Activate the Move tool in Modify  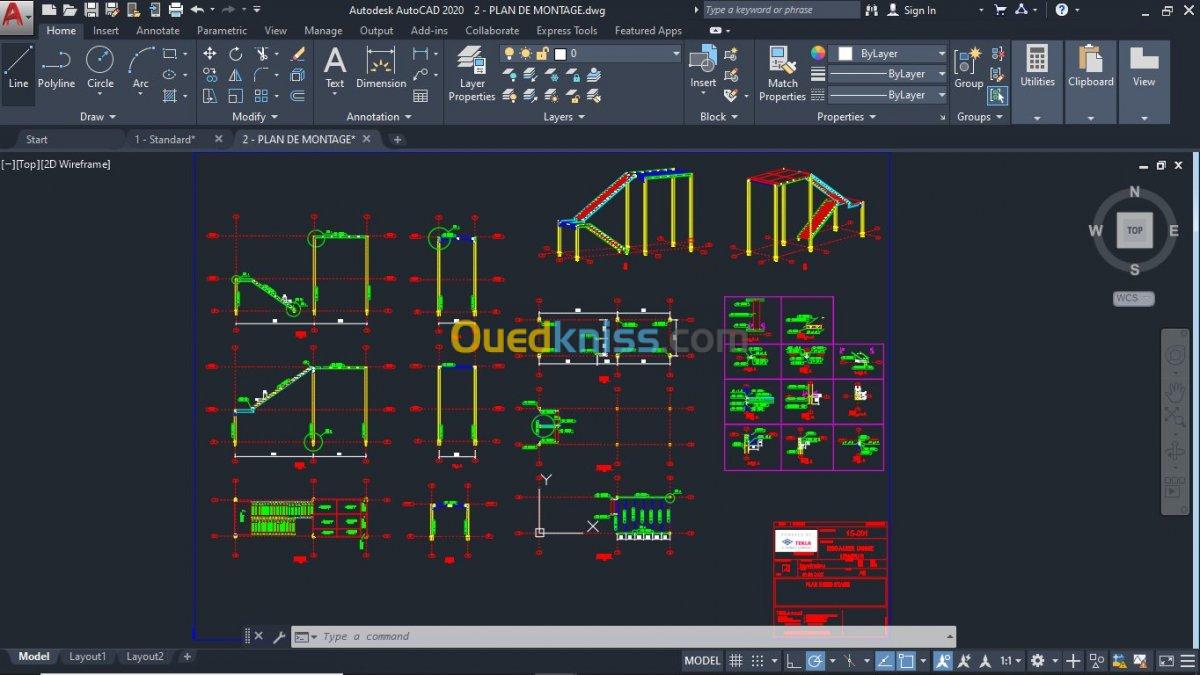coord(209,54)
